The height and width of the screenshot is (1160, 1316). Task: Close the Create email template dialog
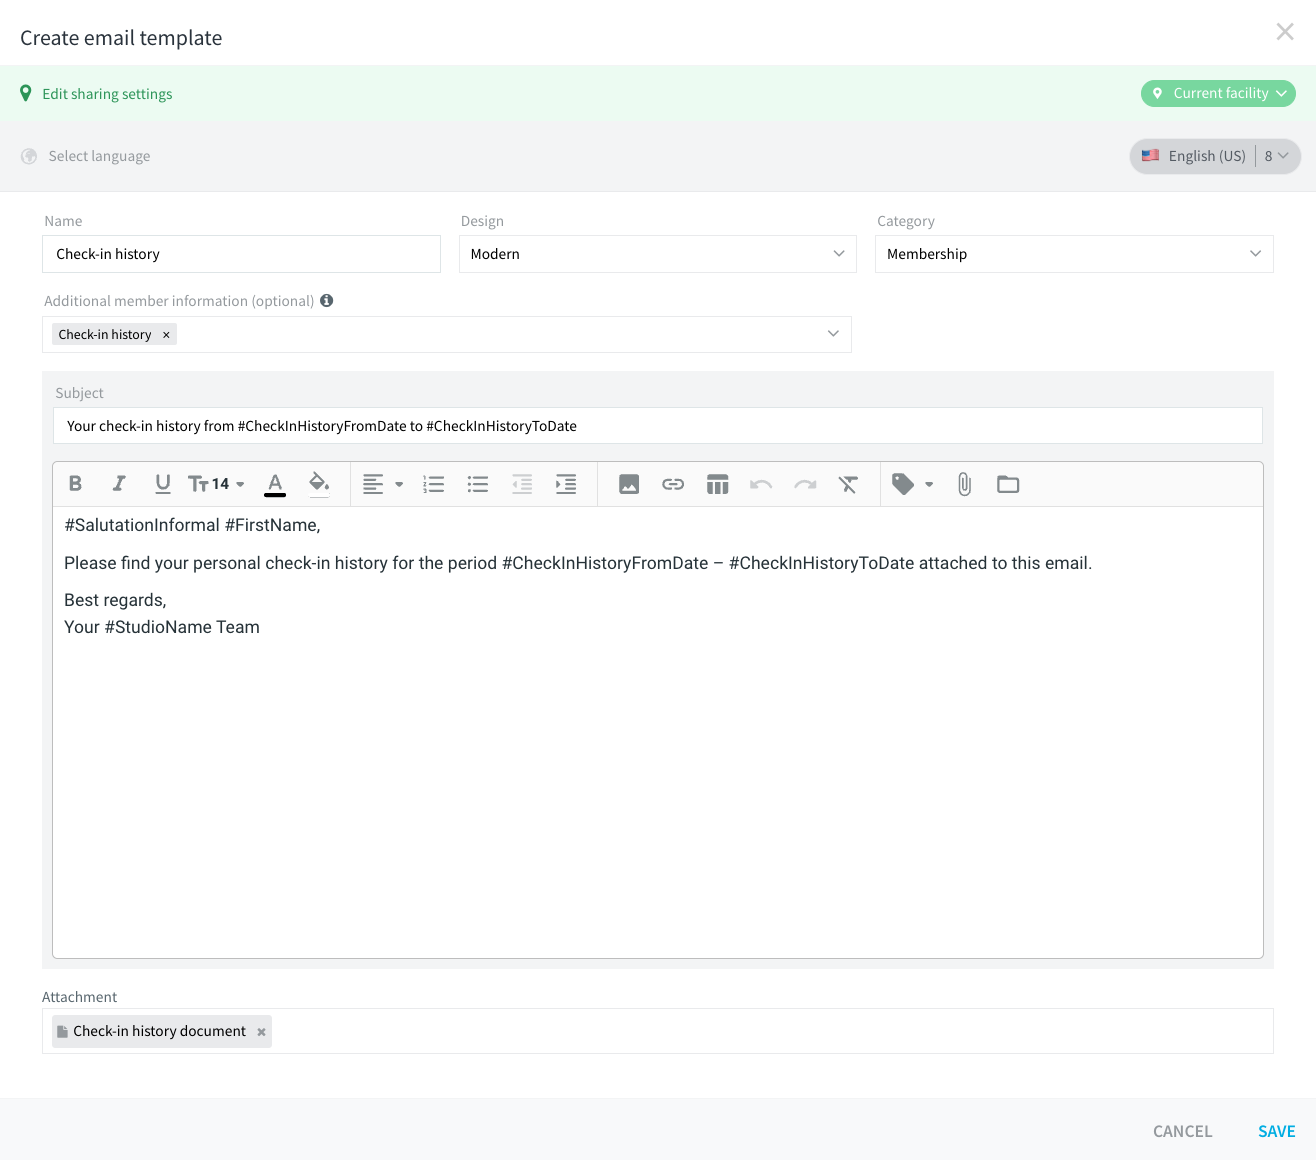[x=1285, y=32]
